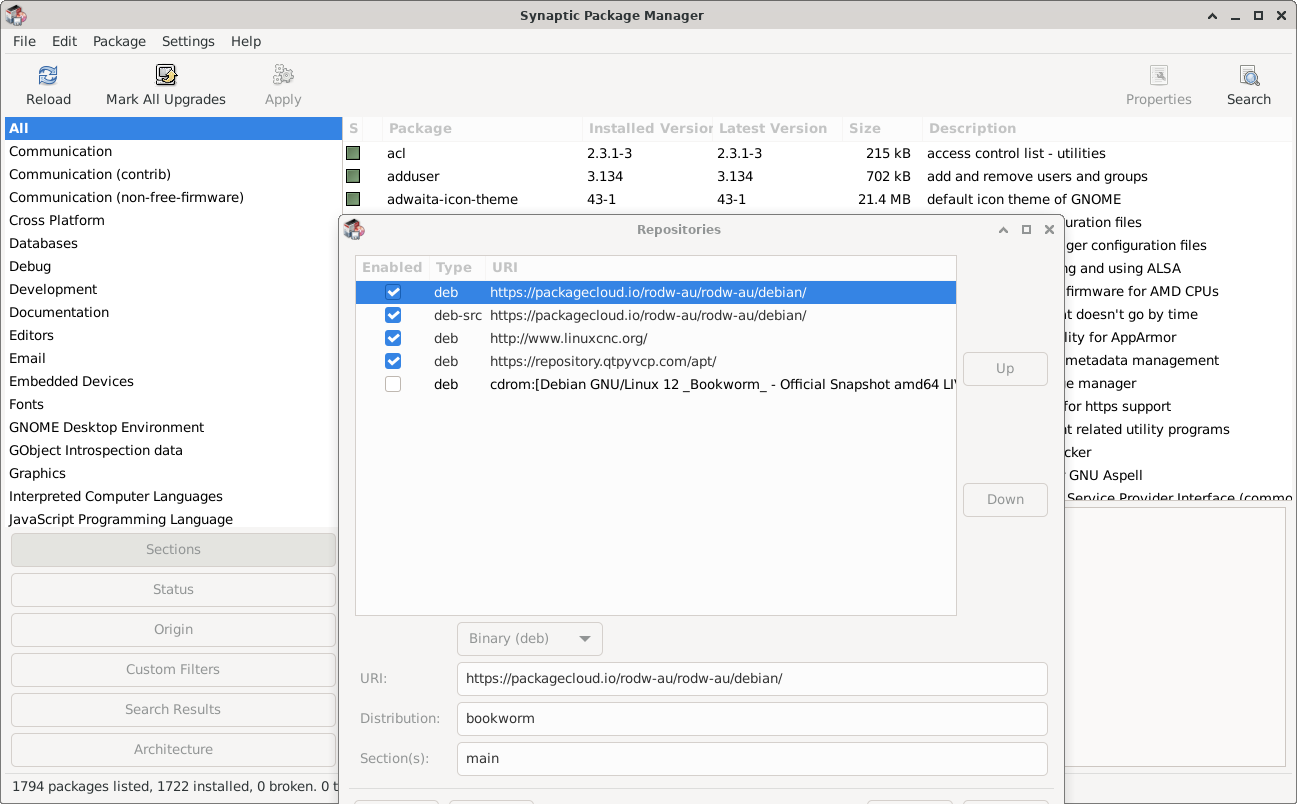Click the Search toolbar icon
Viewport: 1297px width, 804px height.
[x=1249, y=76]
